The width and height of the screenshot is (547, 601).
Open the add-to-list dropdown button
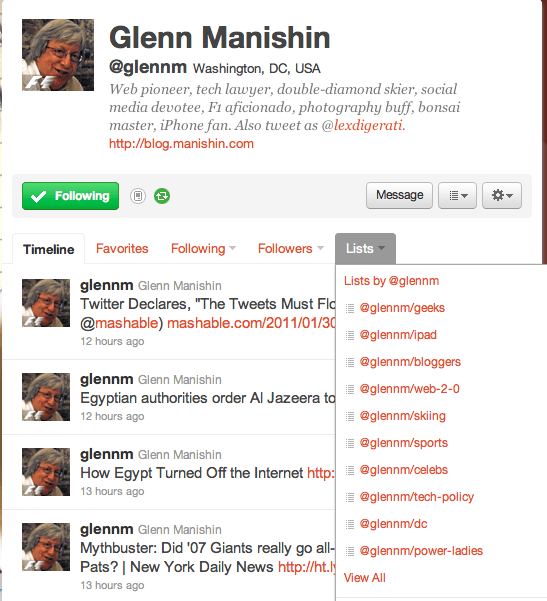tap(457, 195)
